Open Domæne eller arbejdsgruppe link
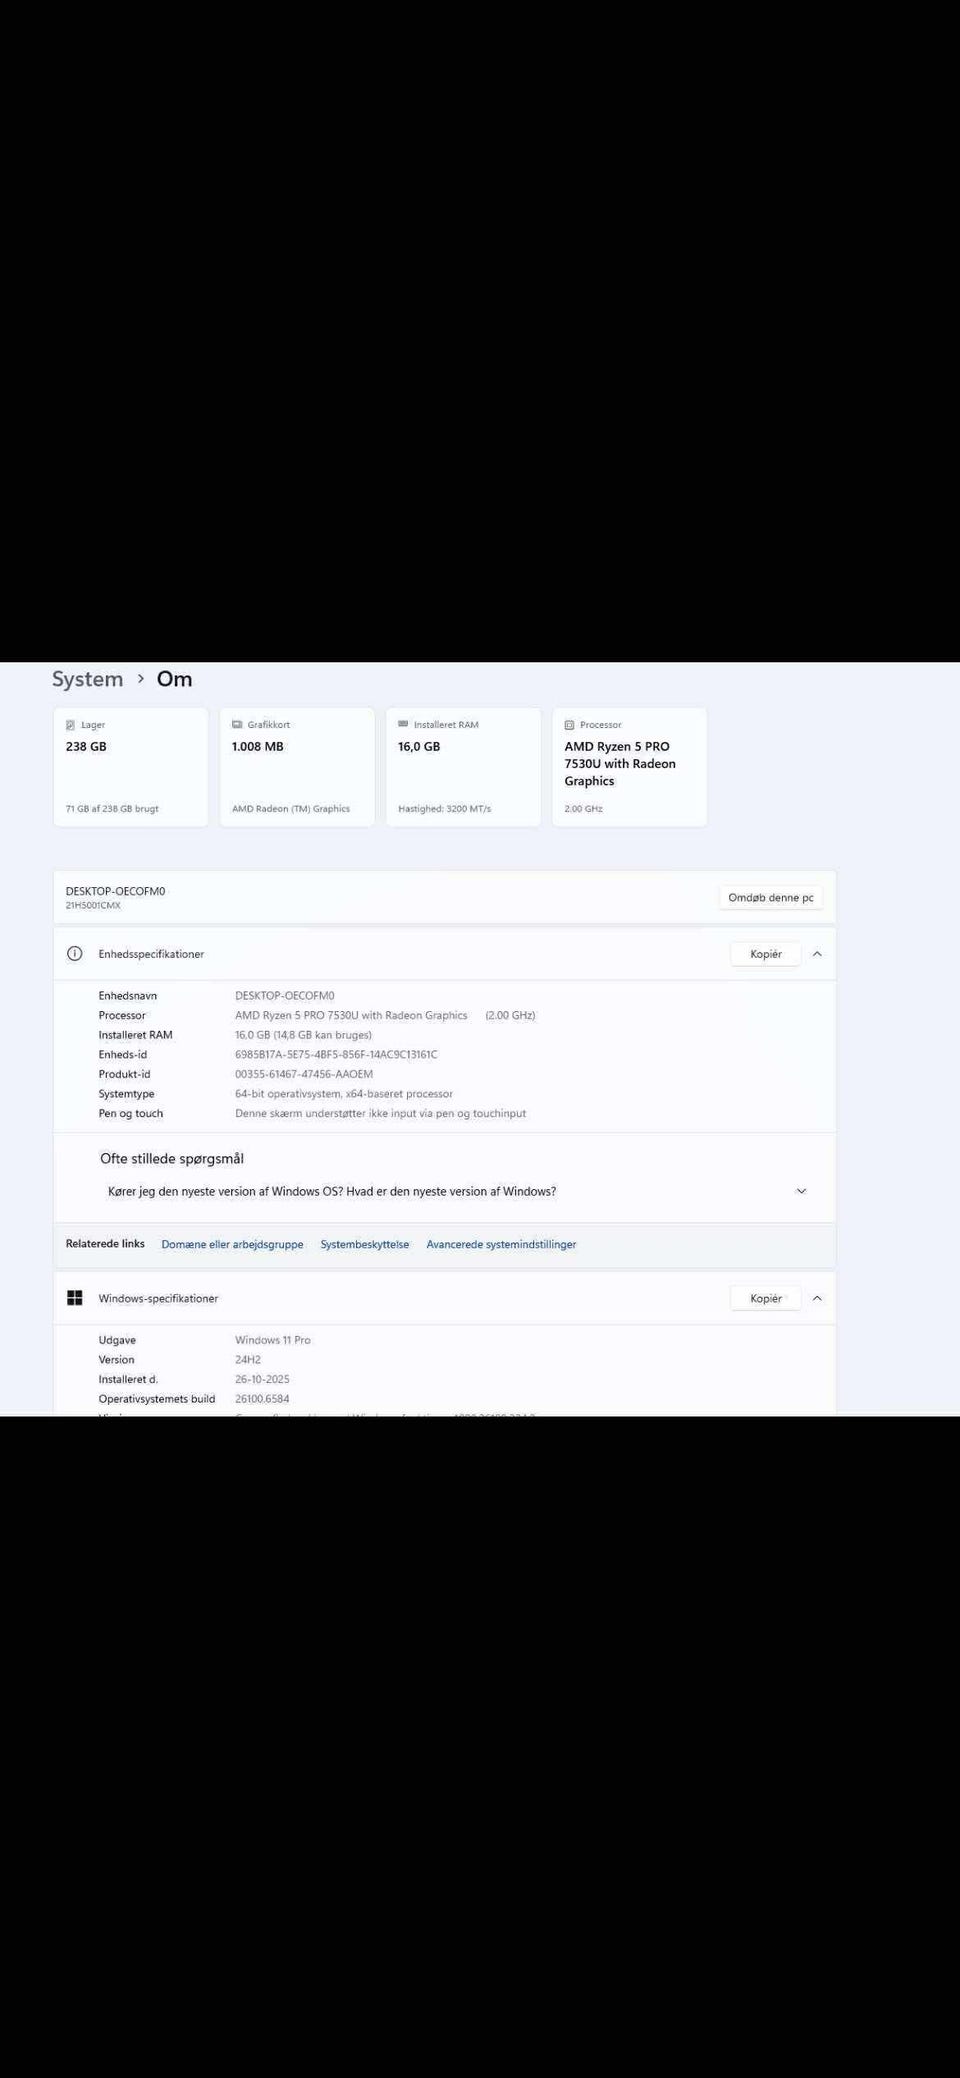Viewport: 960px width, 2078px height. 232,1245
